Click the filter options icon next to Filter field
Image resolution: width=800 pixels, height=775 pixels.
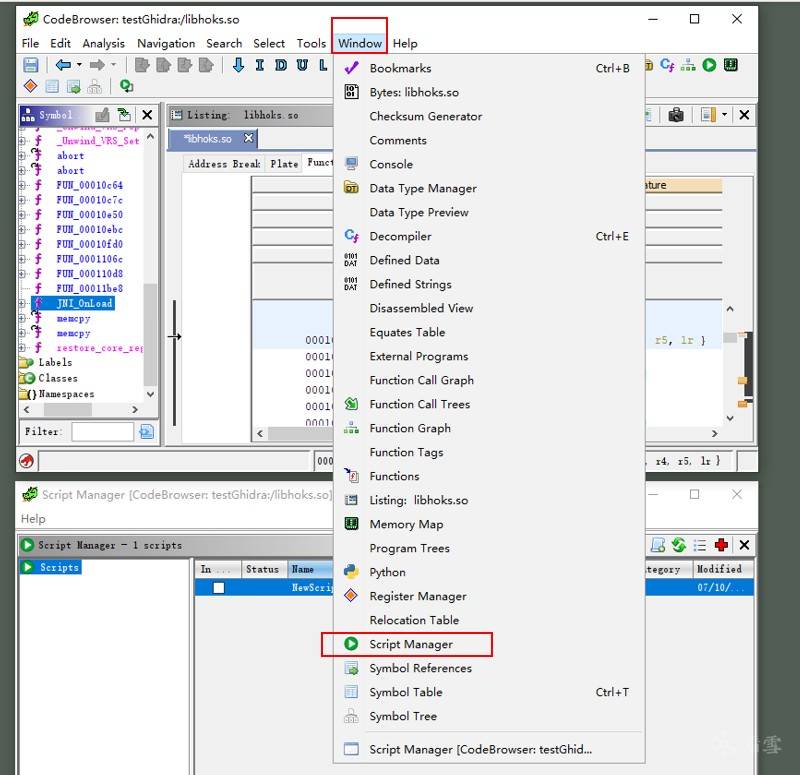[x=146, y=432]
